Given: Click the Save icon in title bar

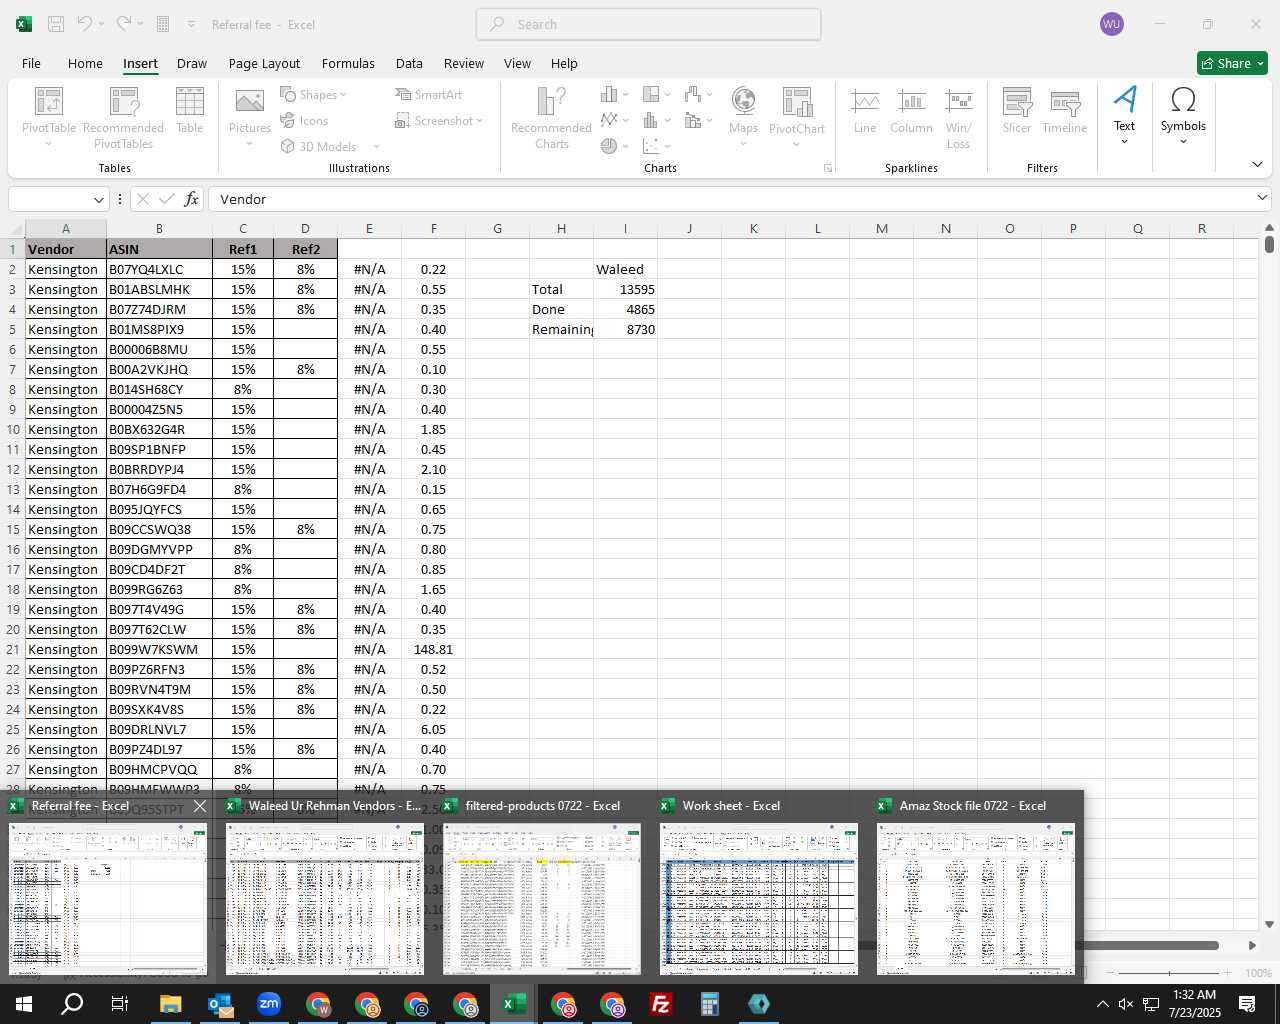Looking at the screenshot, I should tap(56, 24).
